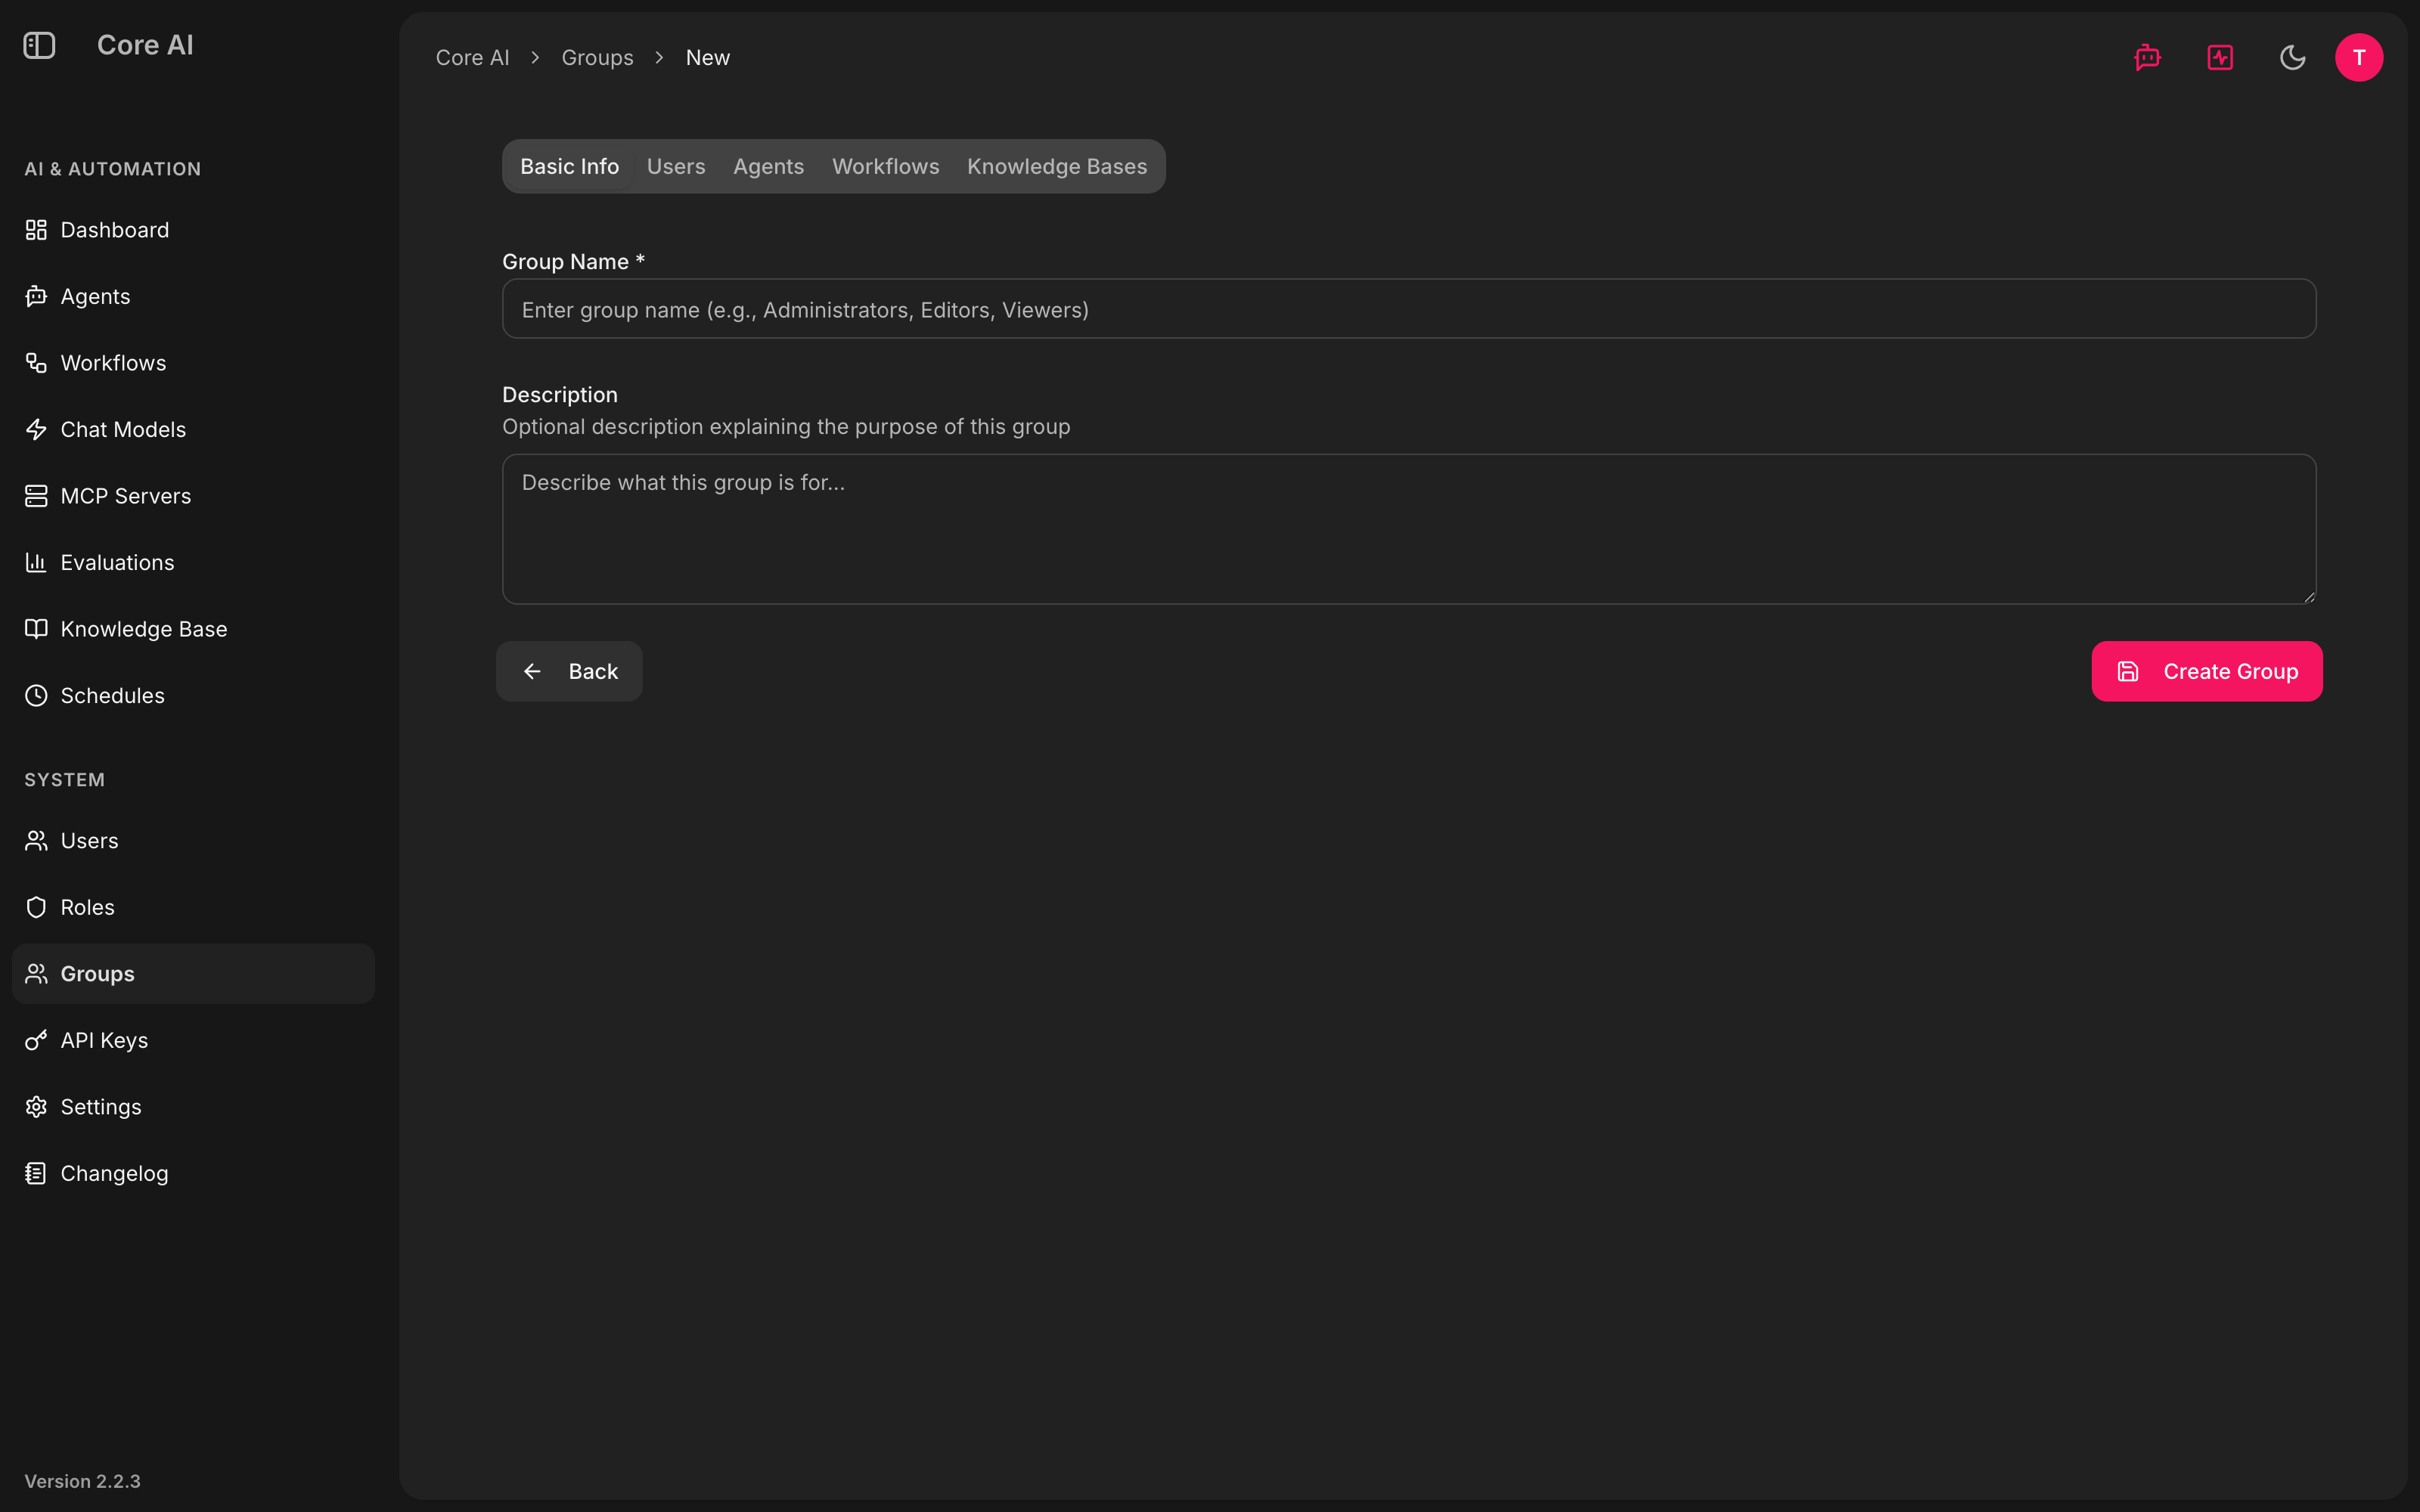Open the AI assistant bot icon
2420x1512 pixels.
point(2147,57)
